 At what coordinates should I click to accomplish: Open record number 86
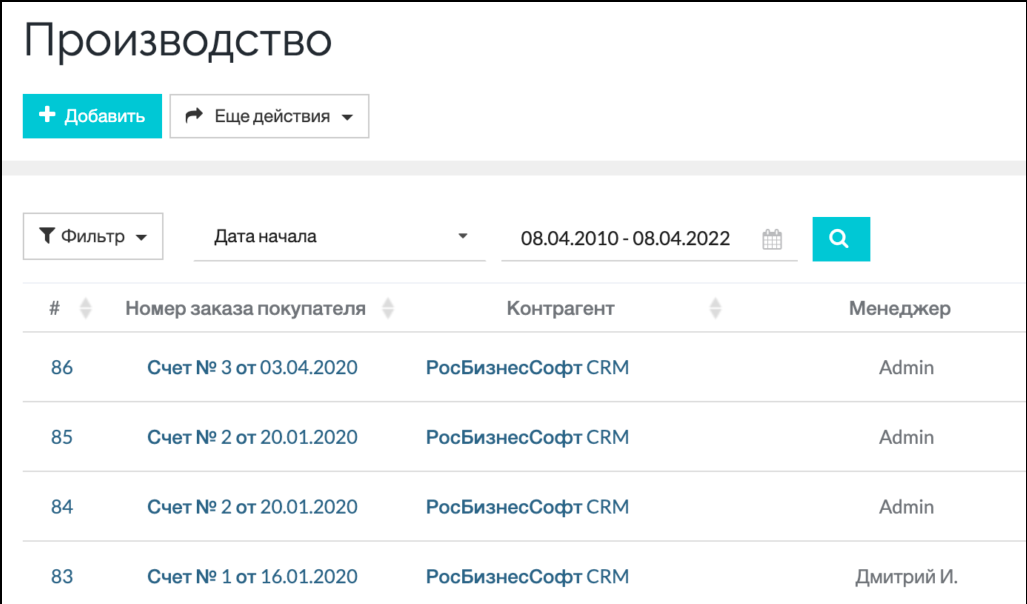tap(62, 367)
